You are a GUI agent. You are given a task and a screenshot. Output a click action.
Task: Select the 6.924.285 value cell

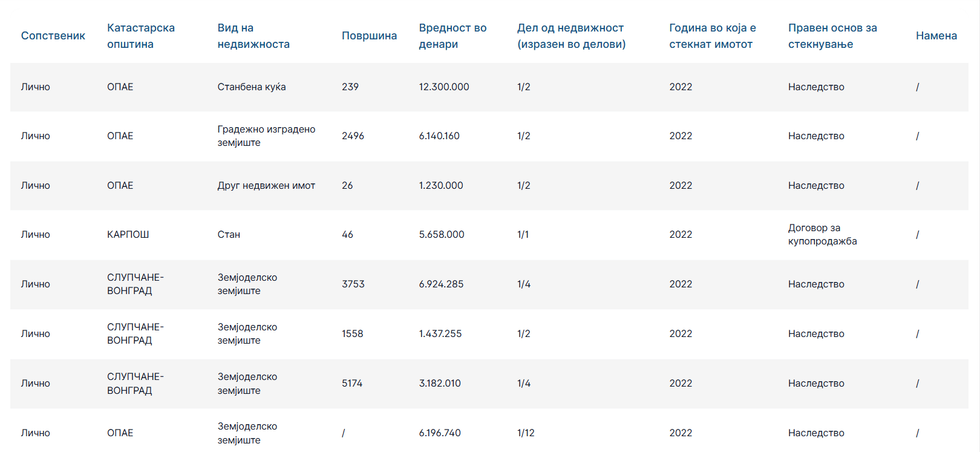[x=442, y=284]
